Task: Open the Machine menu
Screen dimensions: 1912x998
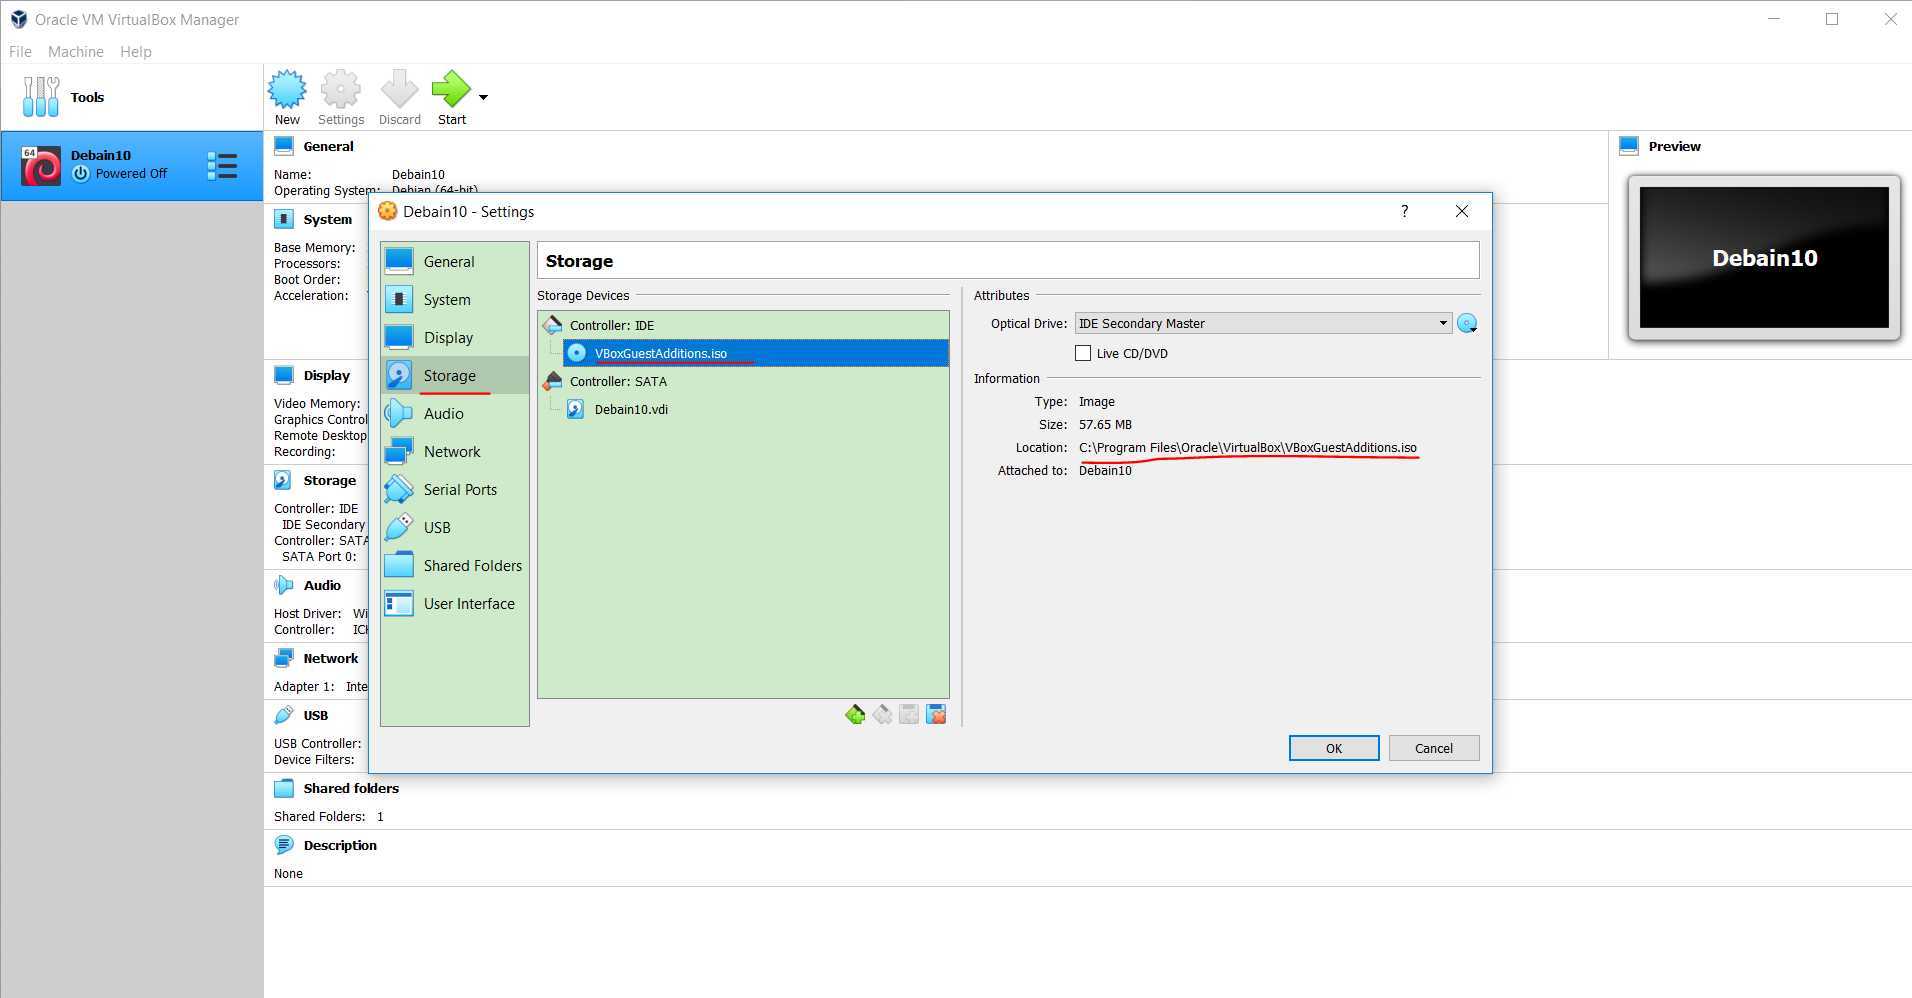Action: [x=76, y=51]
